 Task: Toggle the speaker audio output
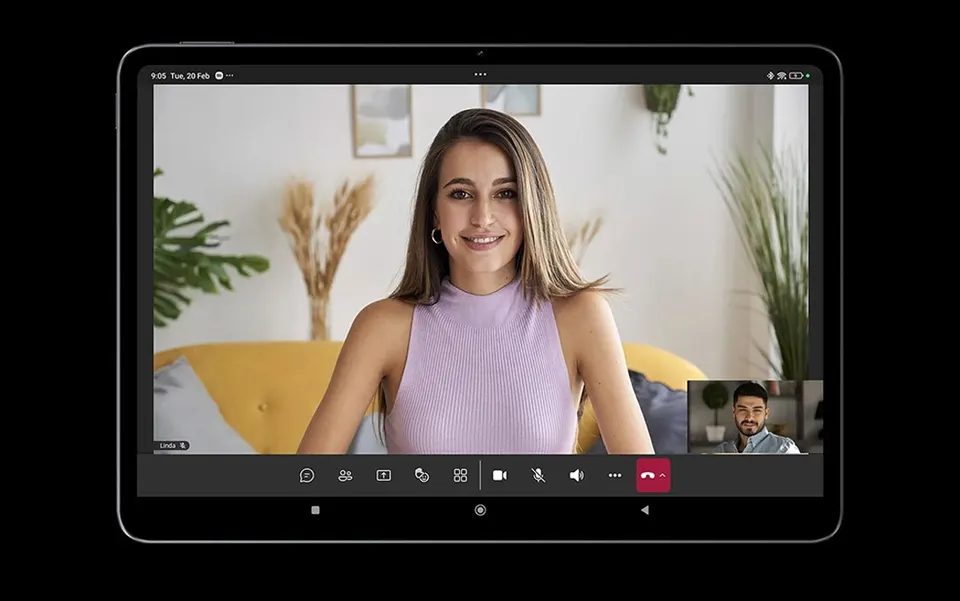[577, 476]
